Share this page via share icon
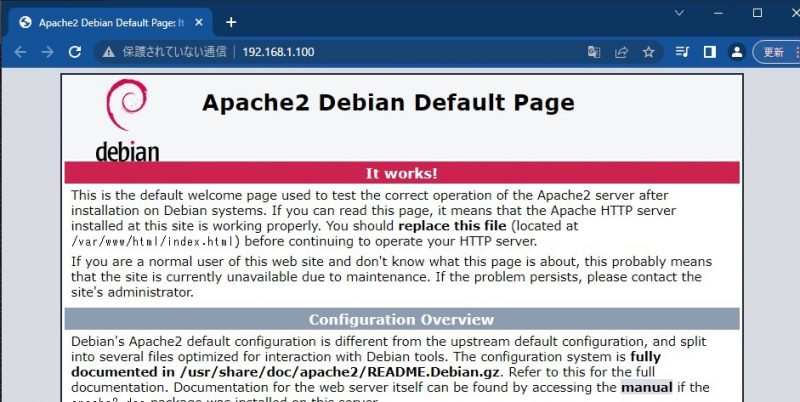 621,52
